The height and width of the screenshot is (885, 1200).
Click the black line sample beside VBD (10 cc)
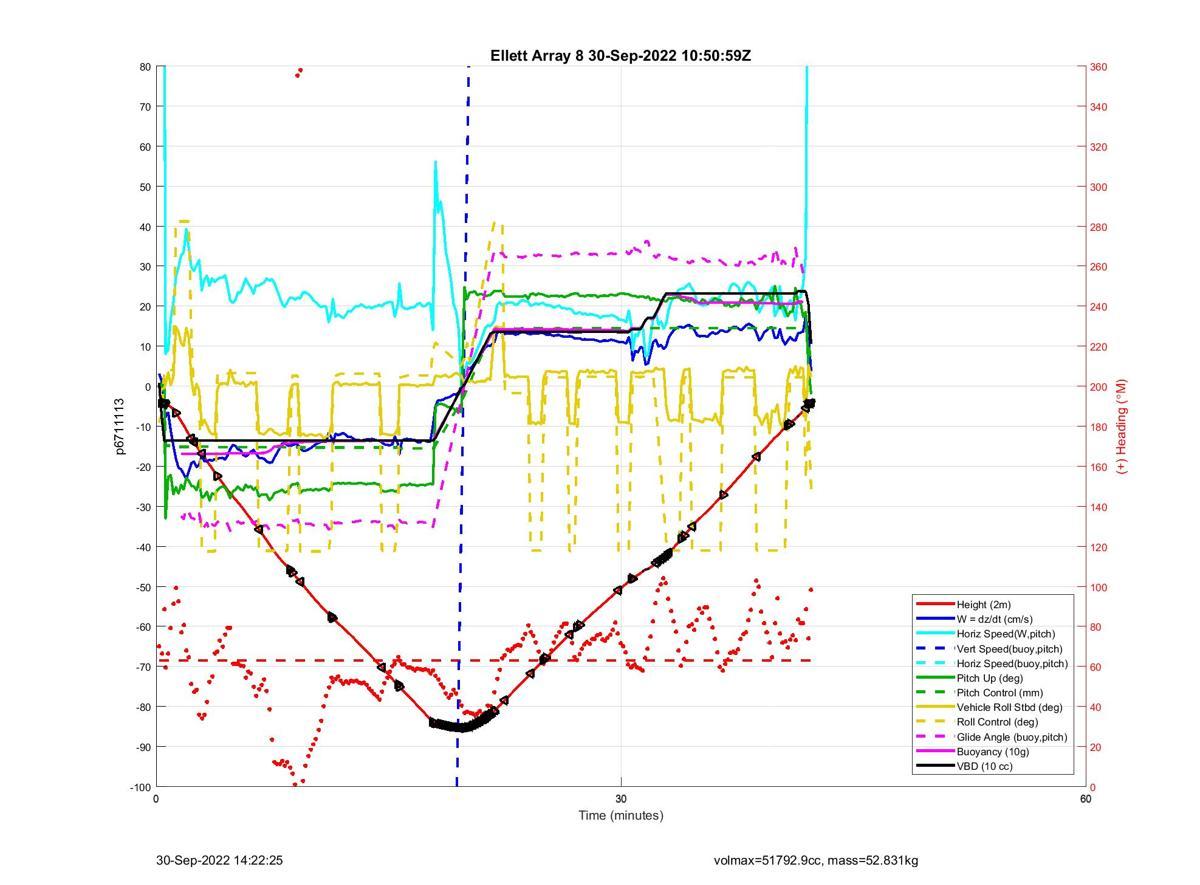point(935,766)
